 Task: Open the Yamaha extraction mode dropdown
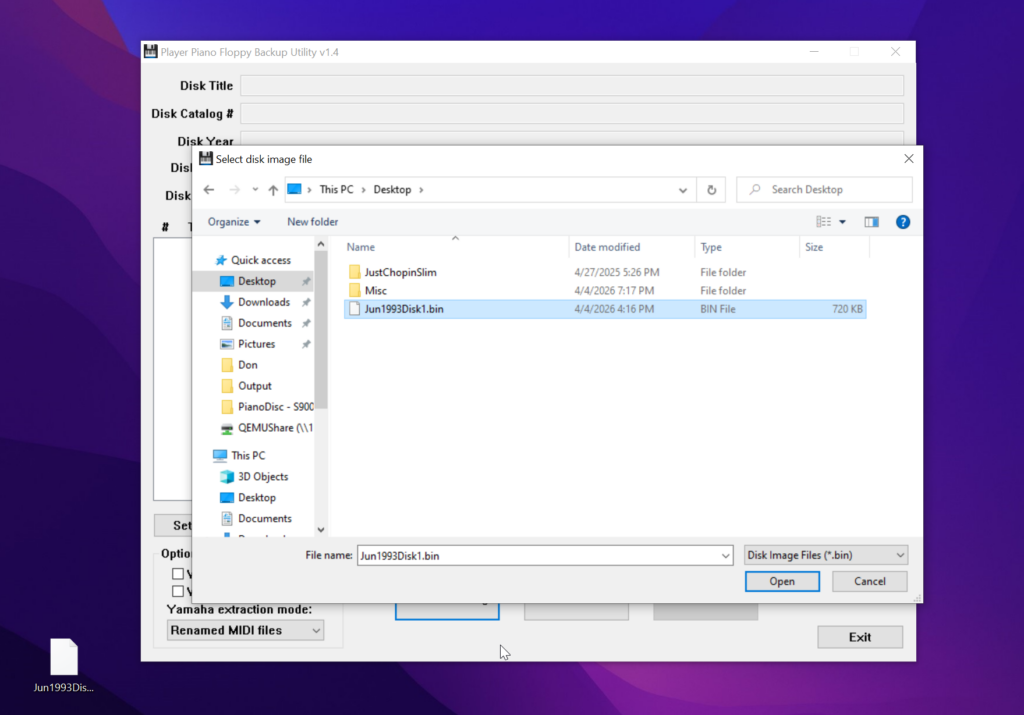[x=244, y=630]
